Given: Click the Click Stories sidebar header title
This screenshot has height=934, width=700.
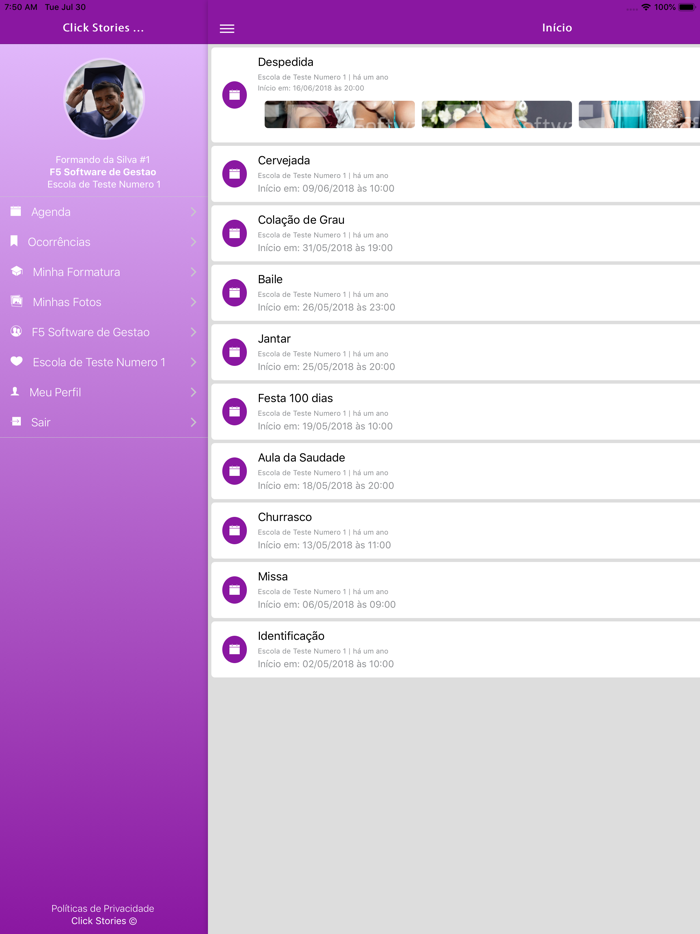Looking at the screenshot, I should (103, 27).
